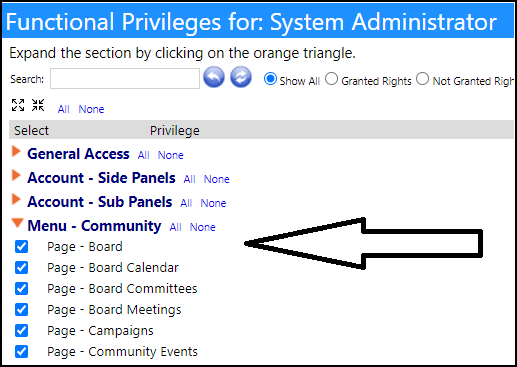517x367 pixels.
Task: Click into the Search input field
Action: pyautogui.click(x=125, y=79)
